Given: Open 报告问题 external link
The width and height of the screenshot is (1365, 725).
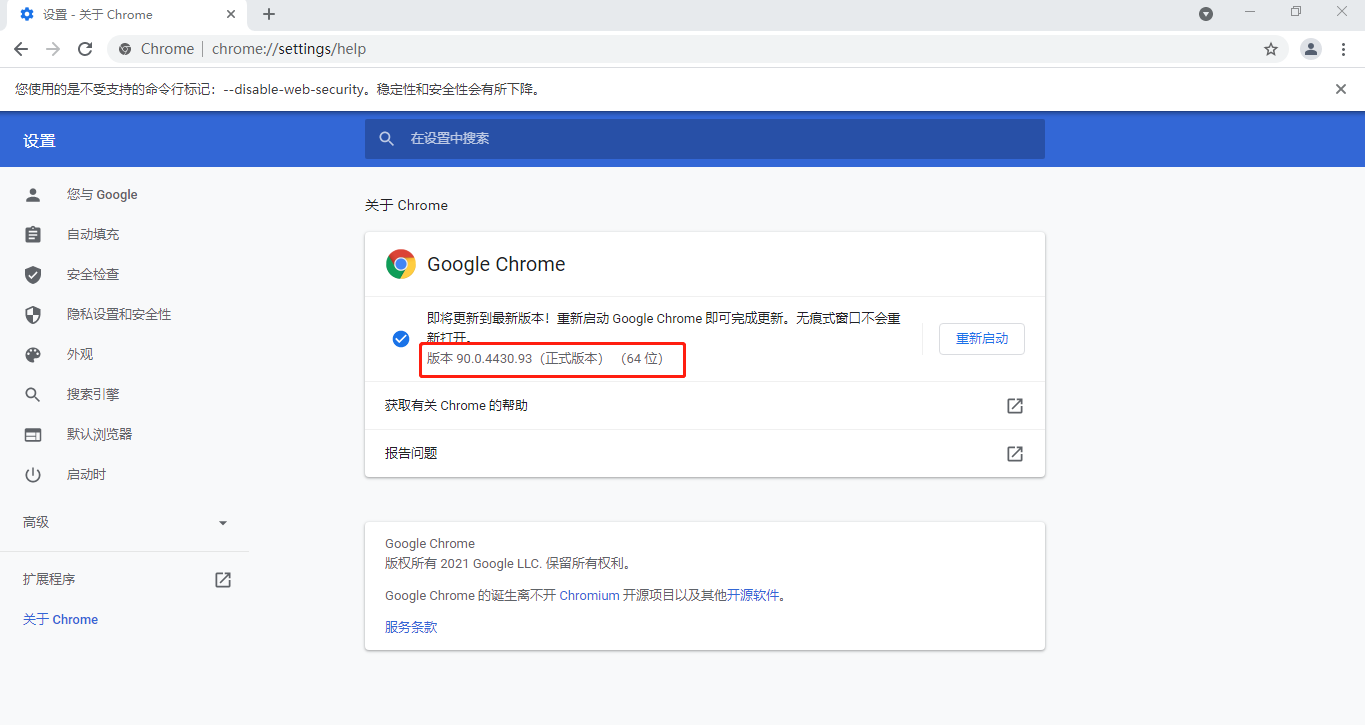Looking at the screenshot, I should click(1014, 453).
